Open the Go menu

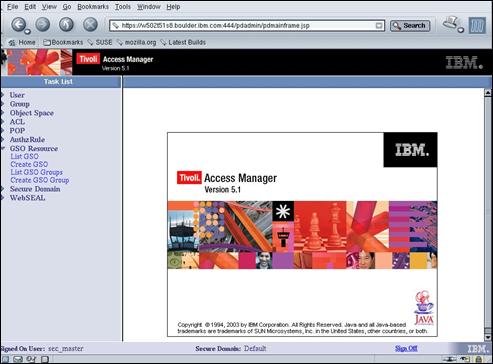coord(67,7)
